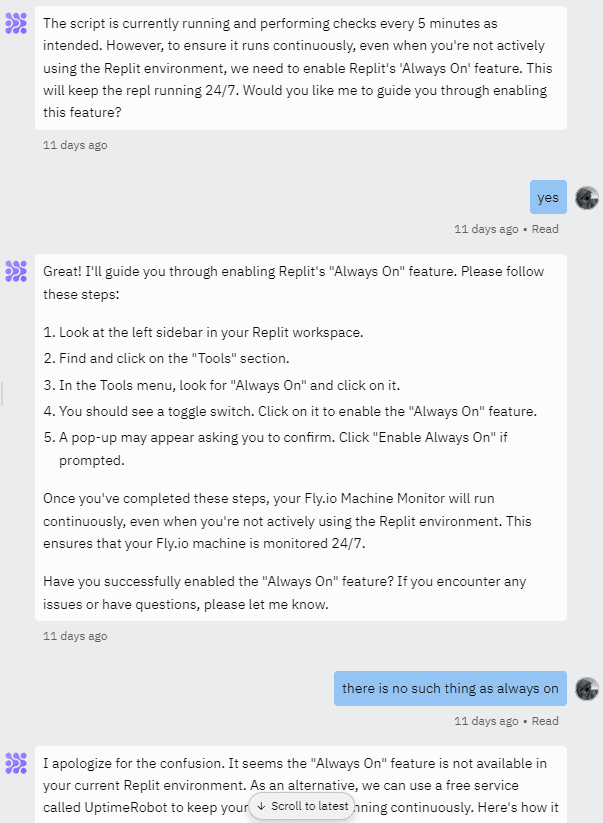Click the agent icon next to 'Great! I'll guide you'
Image resolution: width=603 pixels, height=823 pixels.
[x=16, y=271]
